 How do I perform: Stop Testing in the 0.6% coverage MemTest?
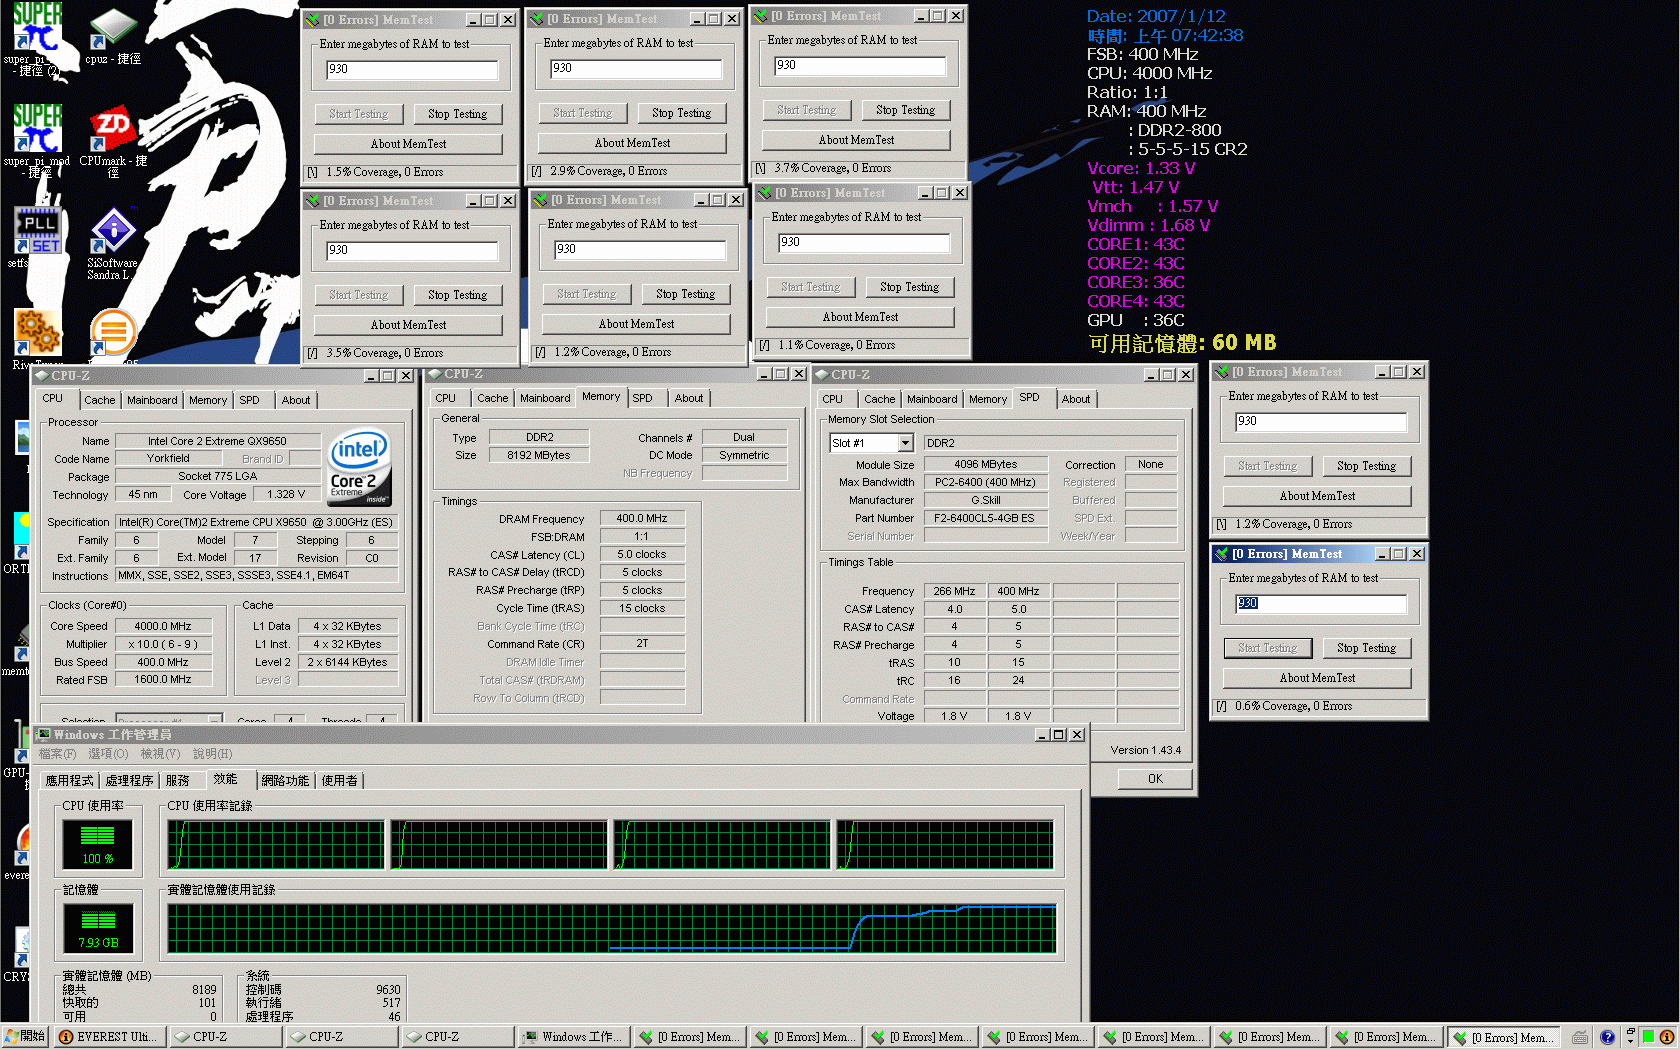[1366, 648]
